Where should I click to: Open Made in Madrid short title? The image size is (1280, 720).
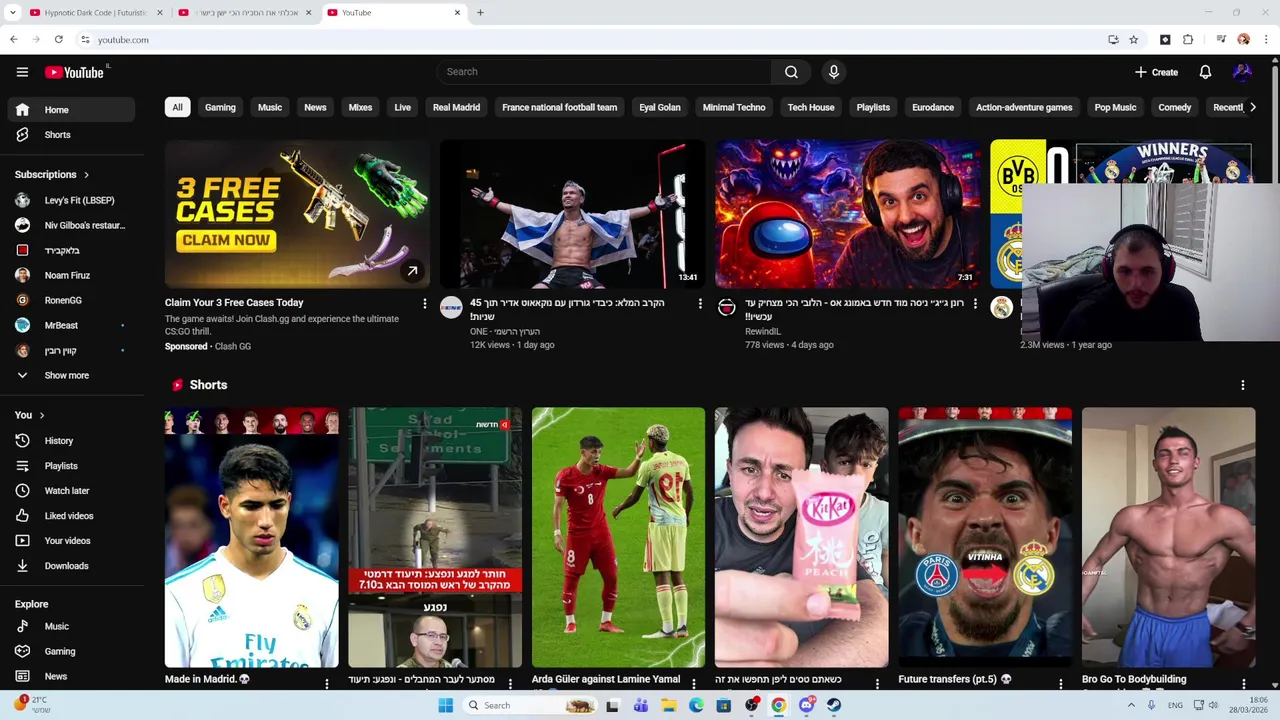click(208, 679)
